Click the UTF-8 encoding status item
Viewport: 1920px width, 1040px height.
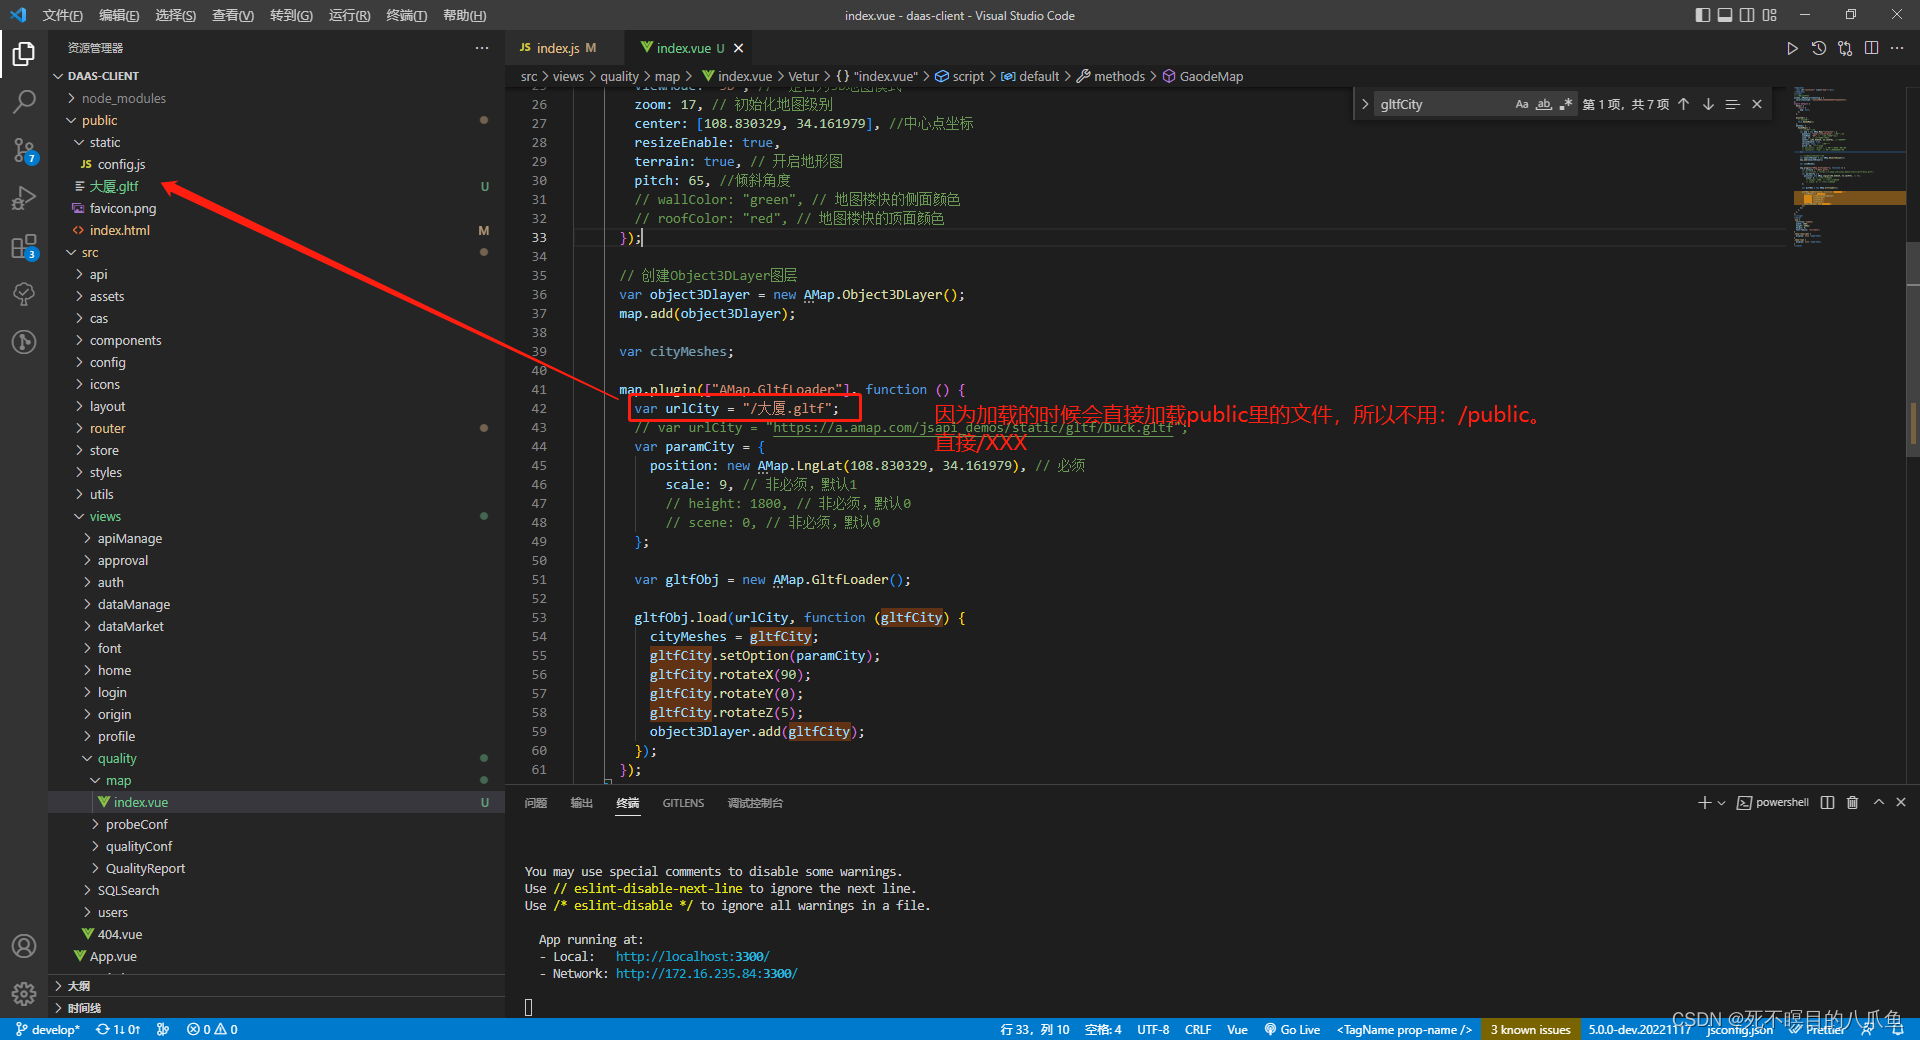click(1153, 1029)
